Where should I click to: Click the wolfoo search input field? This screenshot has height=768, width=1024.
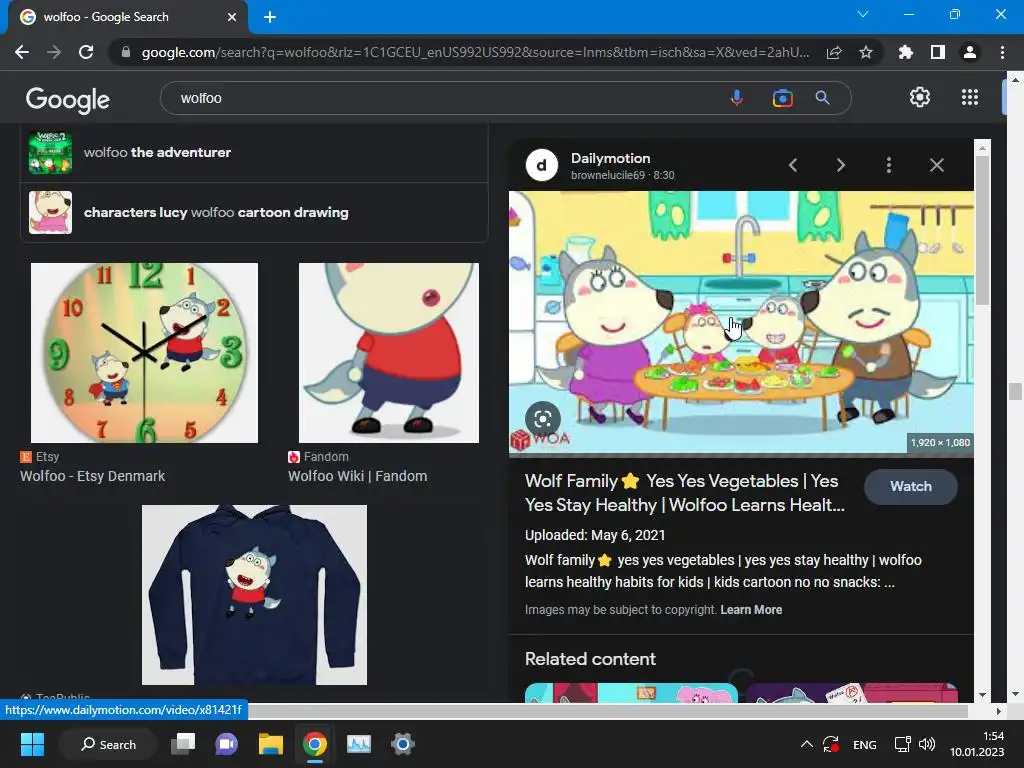444,98
